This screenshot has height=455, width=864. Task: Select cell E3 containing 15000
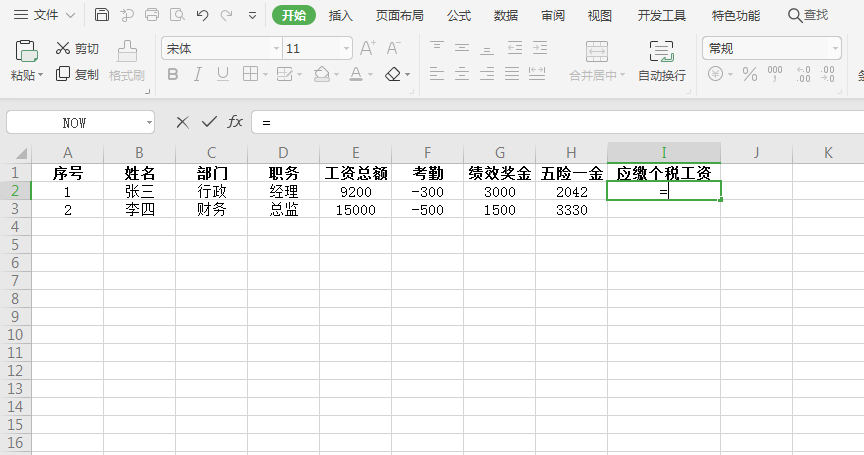[356, 210]
